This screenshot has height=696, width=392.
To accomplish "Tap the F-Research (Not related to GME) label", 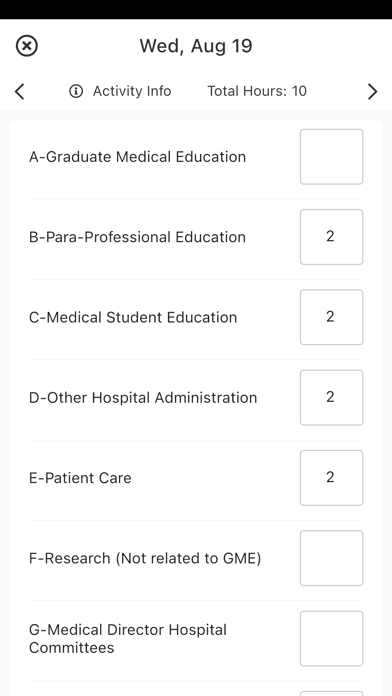I will [145, 558].
